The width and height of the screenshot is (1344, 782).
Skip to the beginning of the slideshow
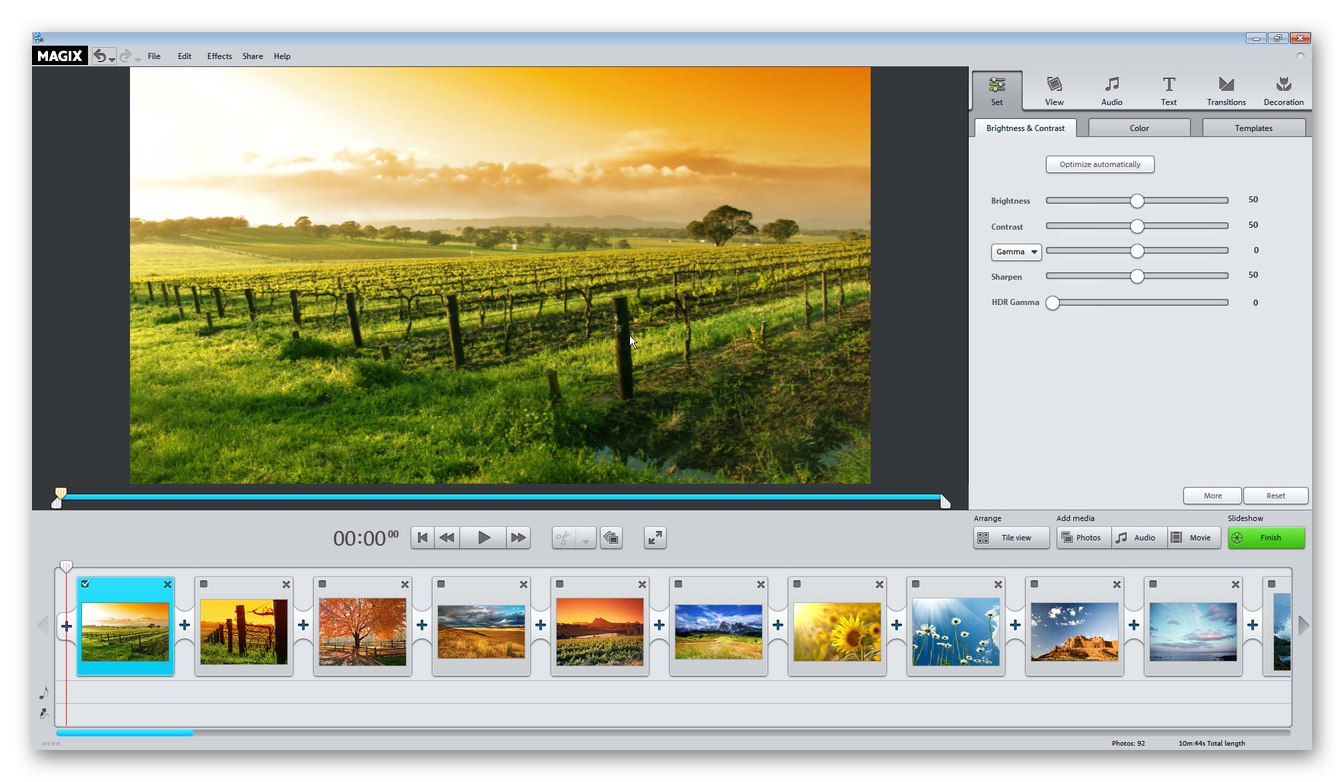(423, 538)
